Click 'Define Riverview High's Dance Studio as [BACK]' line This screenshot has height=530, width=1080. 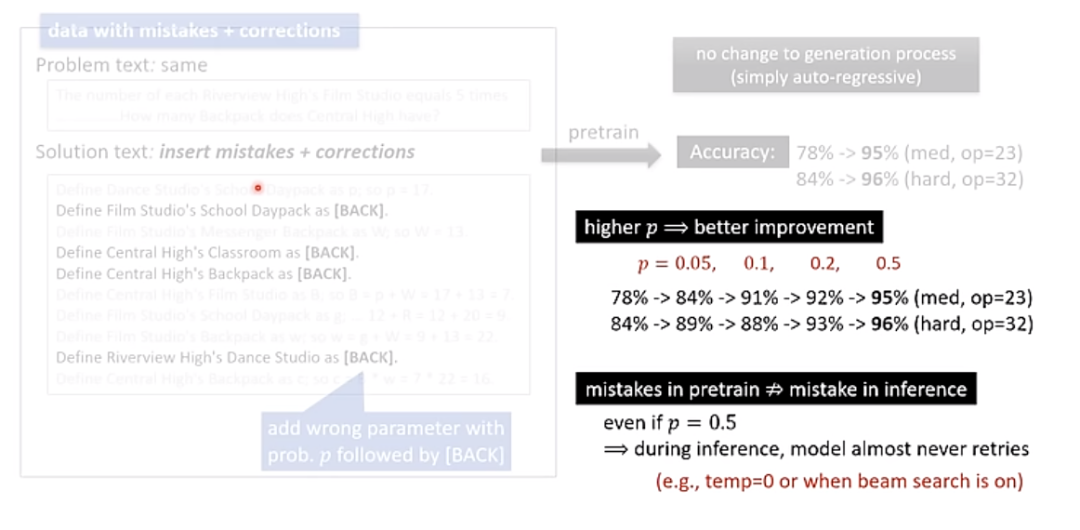(x=226, y=358)
